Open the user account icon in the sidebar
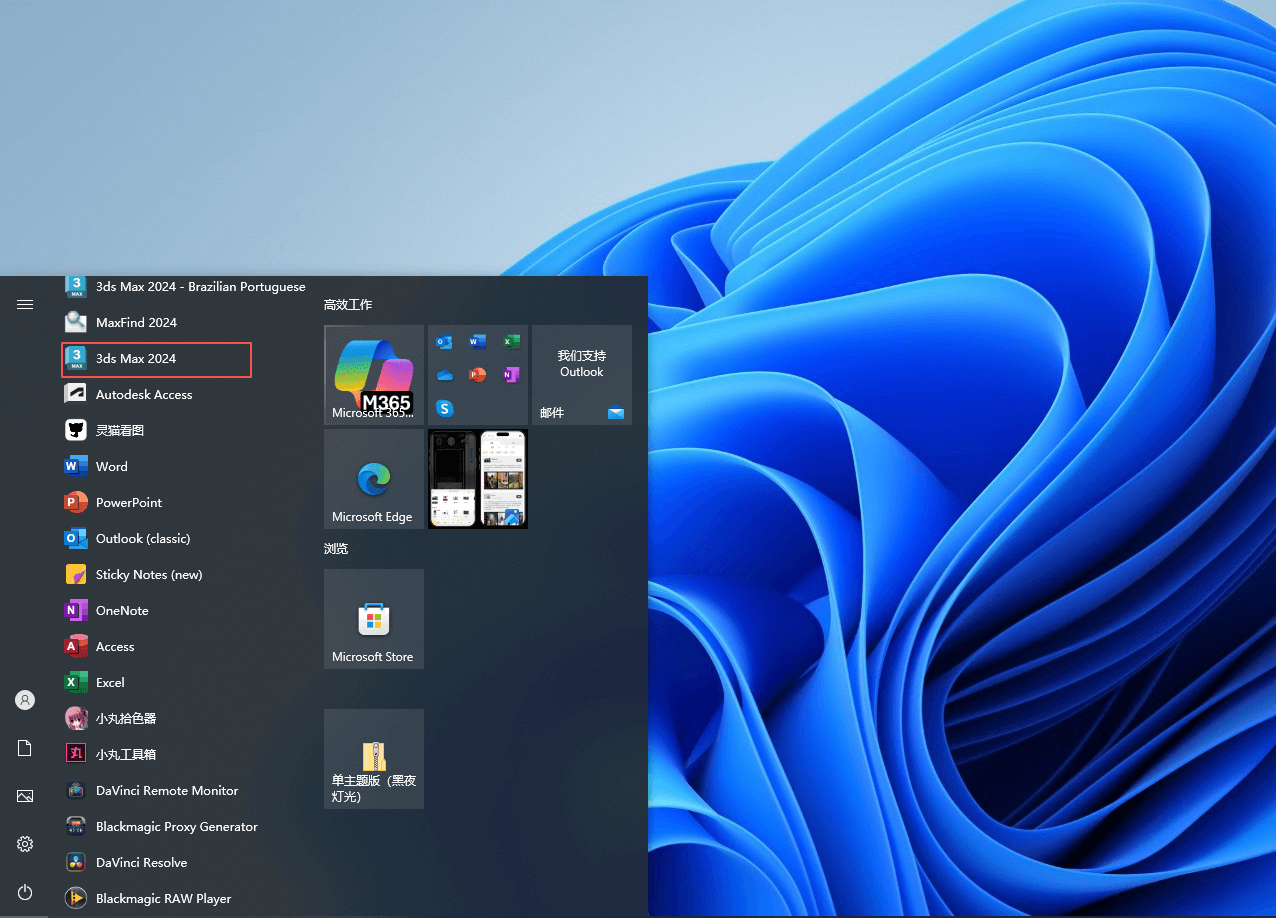The width and height of the screenshot is (1276, 918). point(24,700)
